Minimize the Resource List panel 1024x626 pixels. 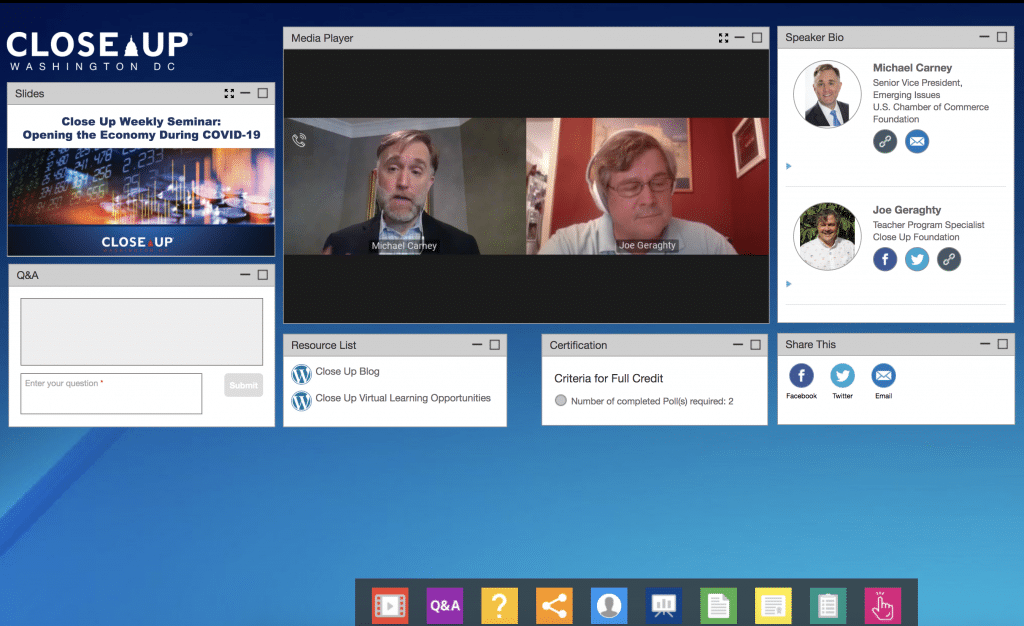tap(477, 344)
